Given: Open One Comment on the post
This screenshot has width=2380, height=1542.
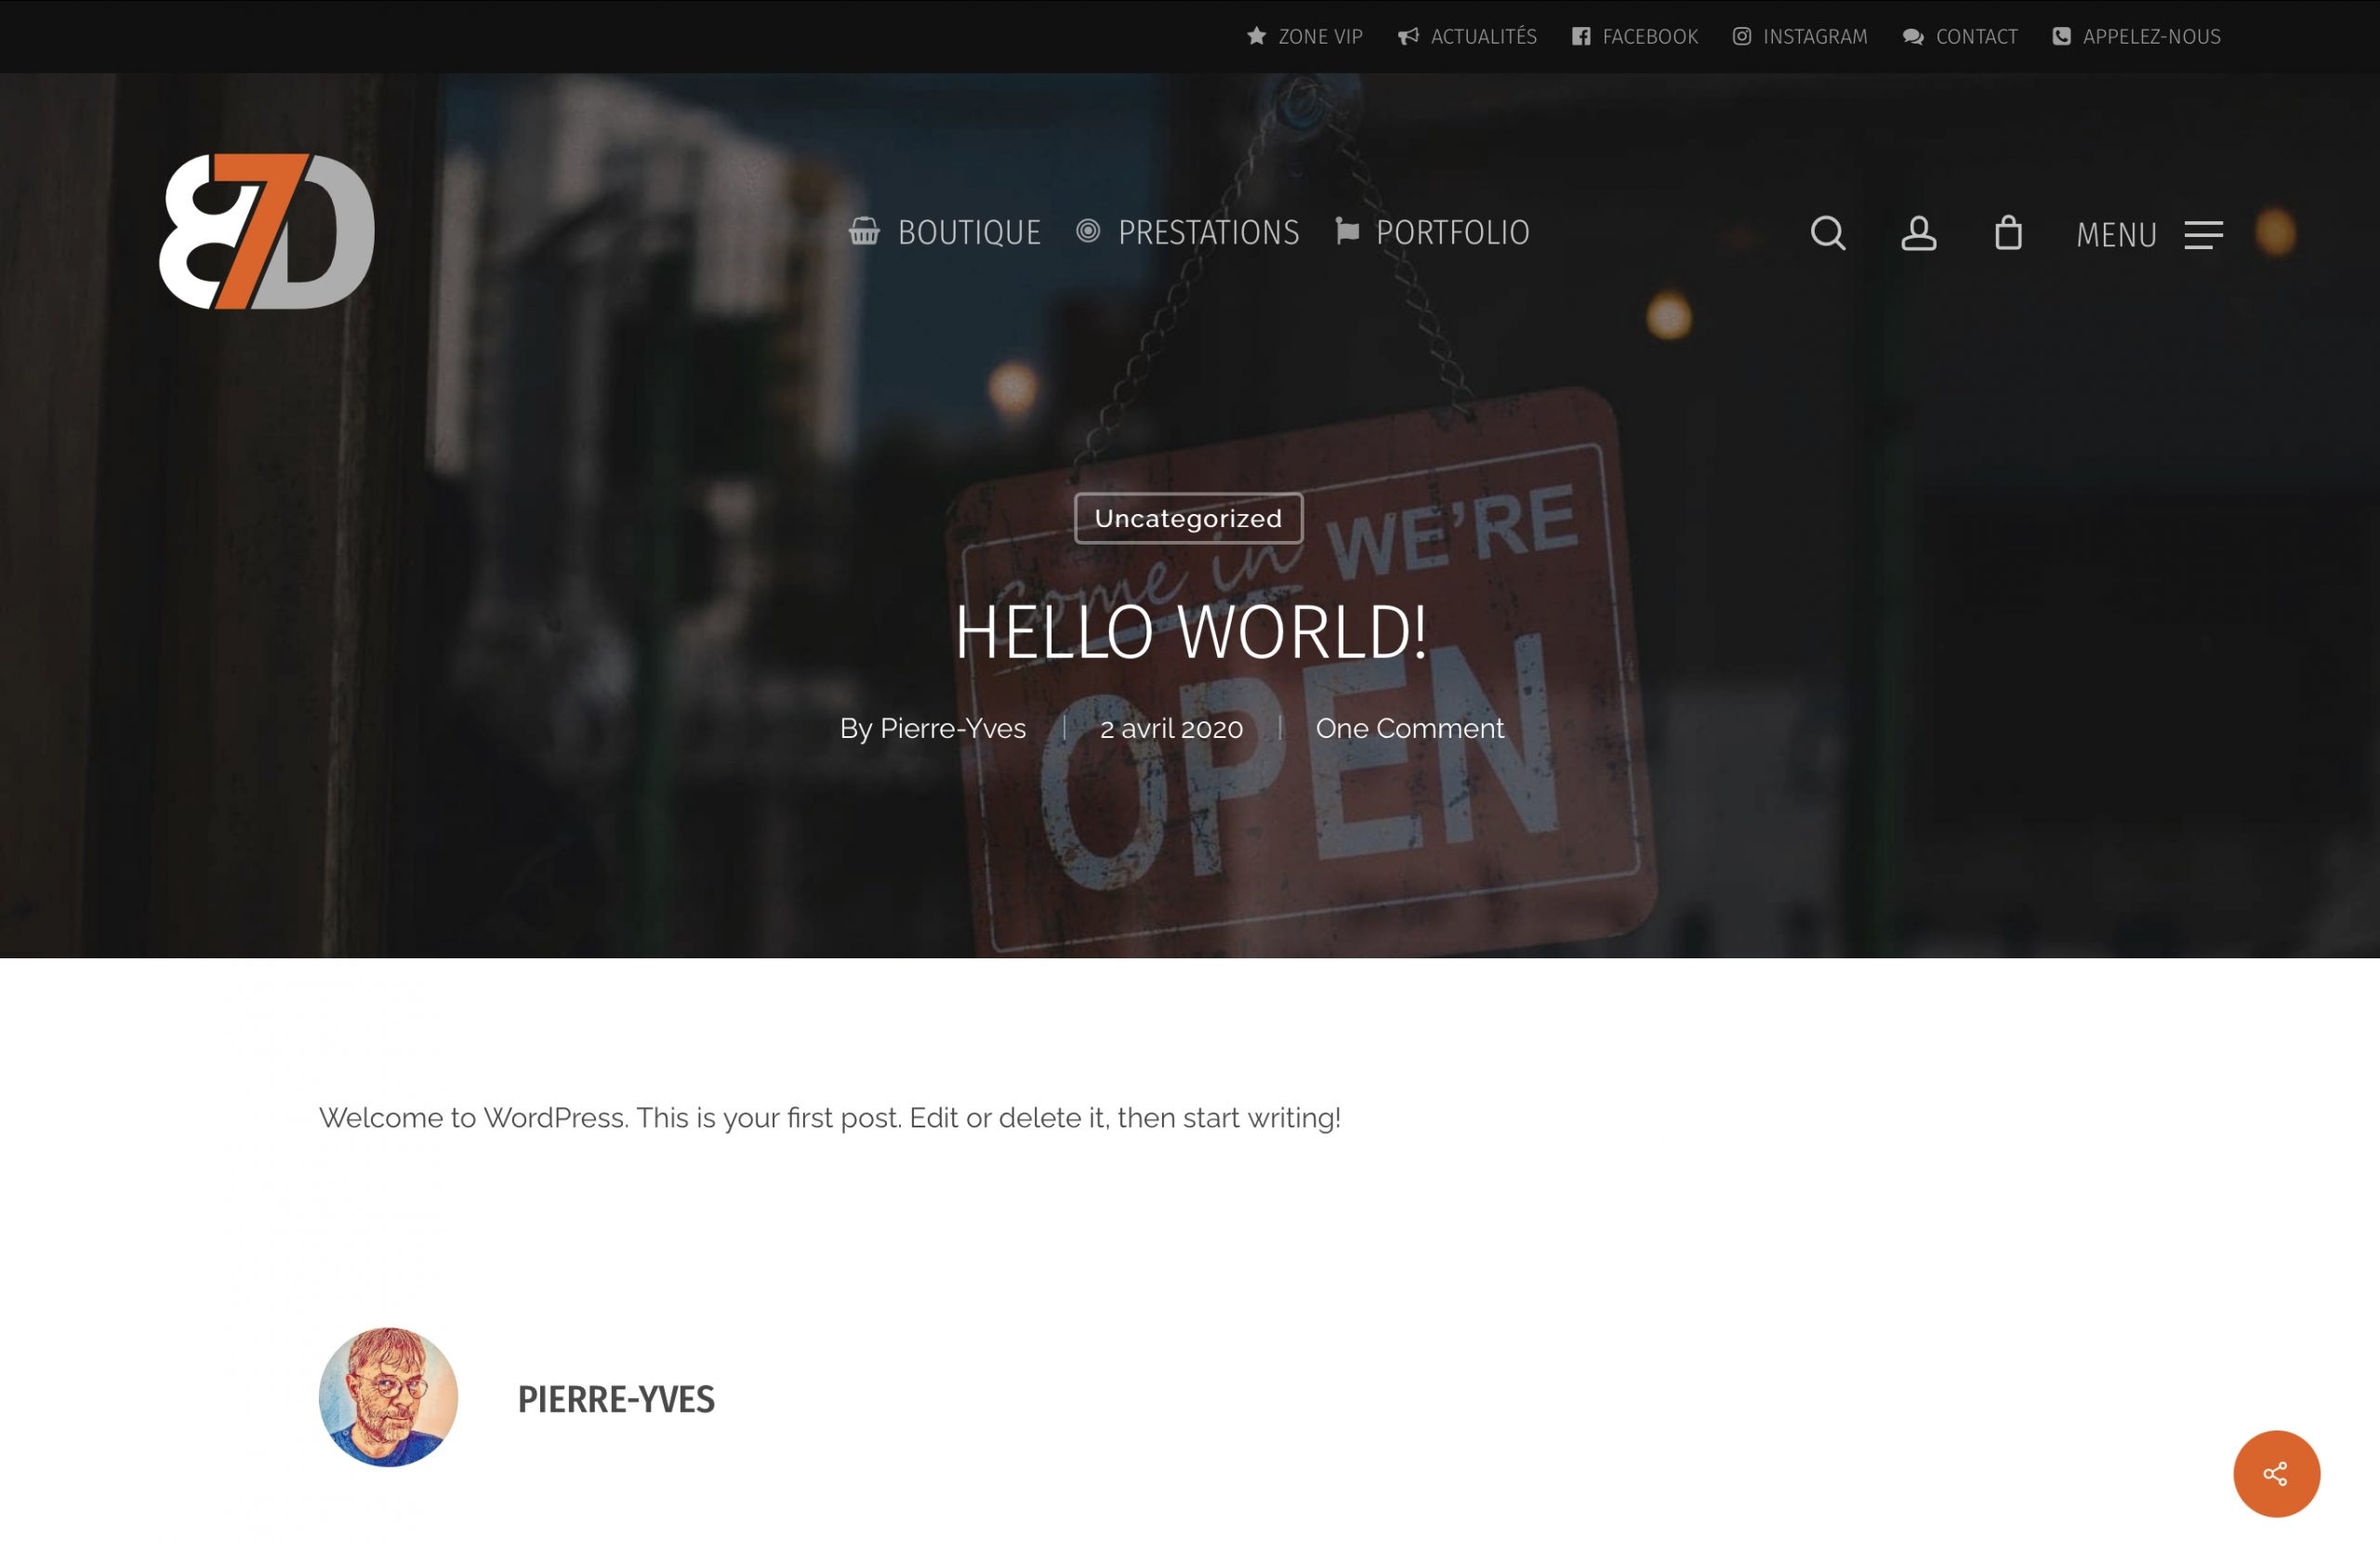Looking at the screenshot, I should (x=1409, y=729).
